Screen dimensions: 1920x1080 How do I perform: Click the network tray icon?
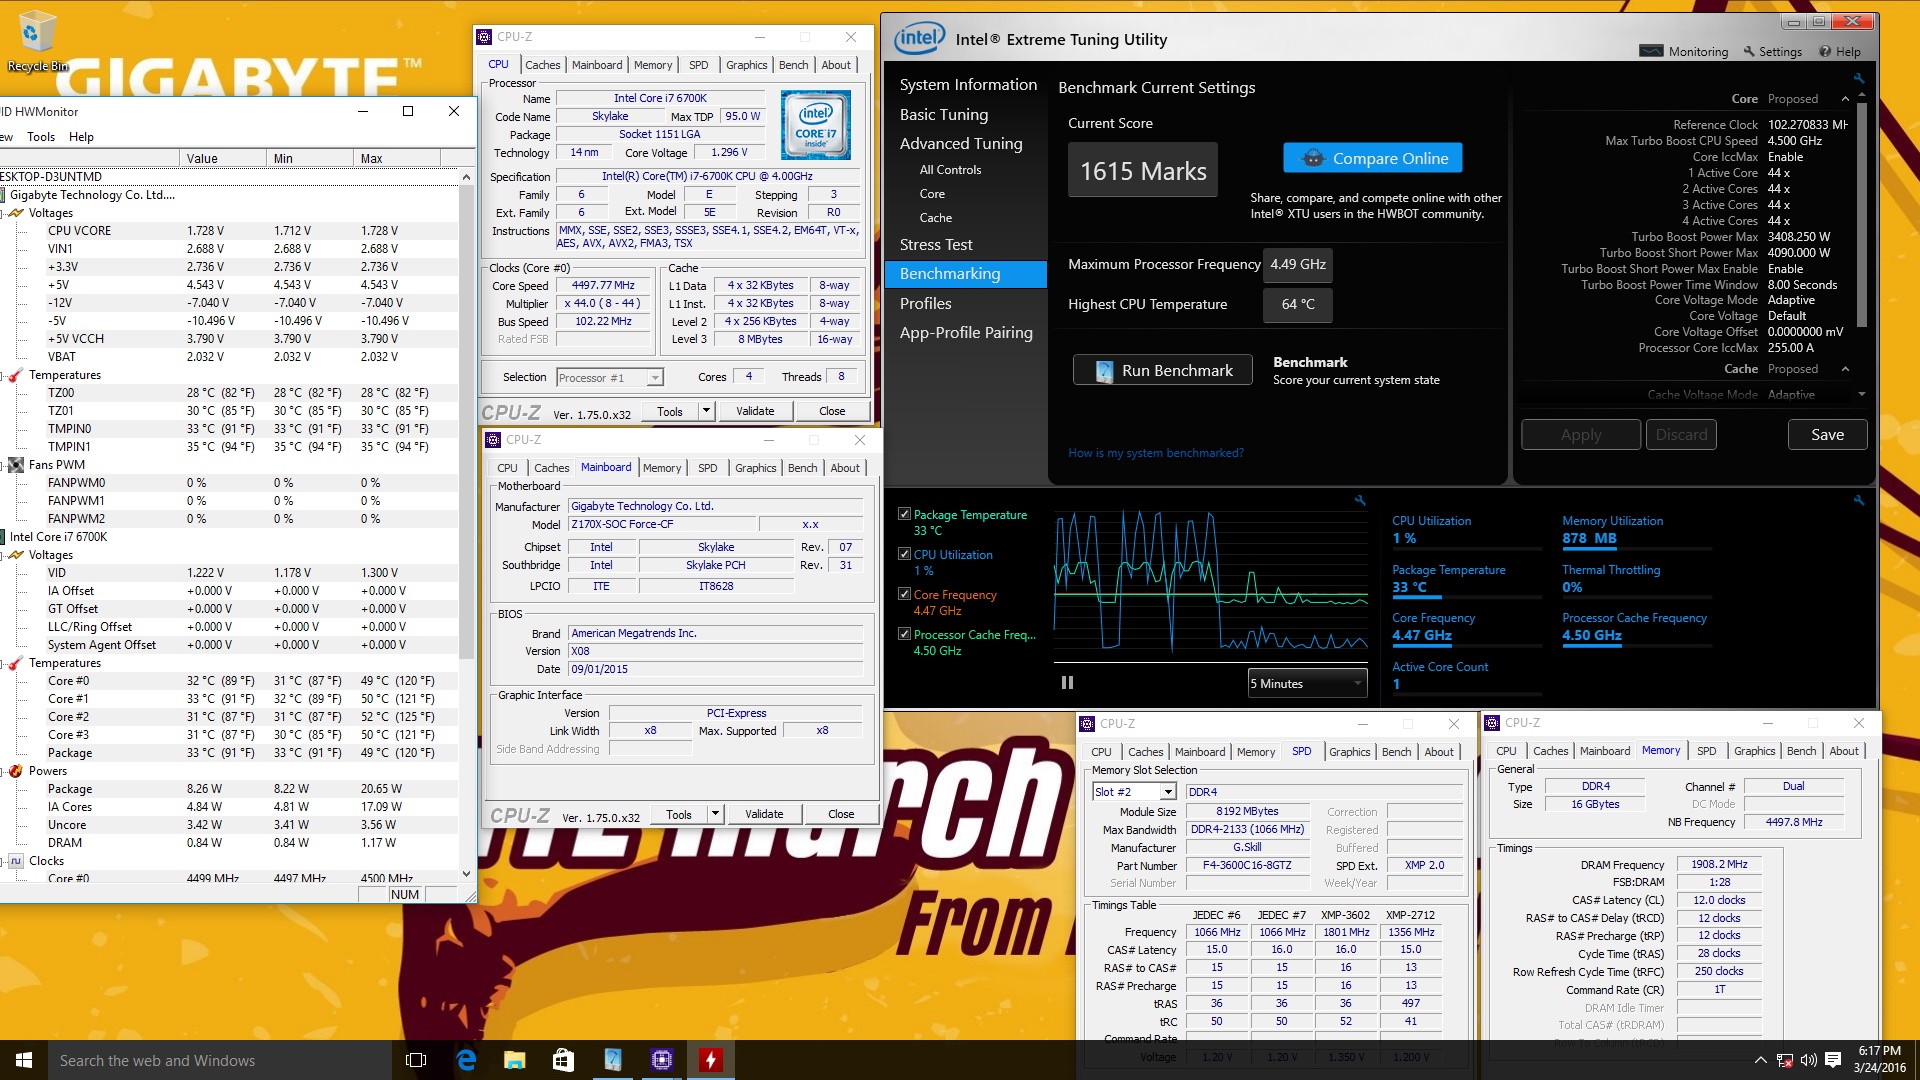click(1784, 1060)
